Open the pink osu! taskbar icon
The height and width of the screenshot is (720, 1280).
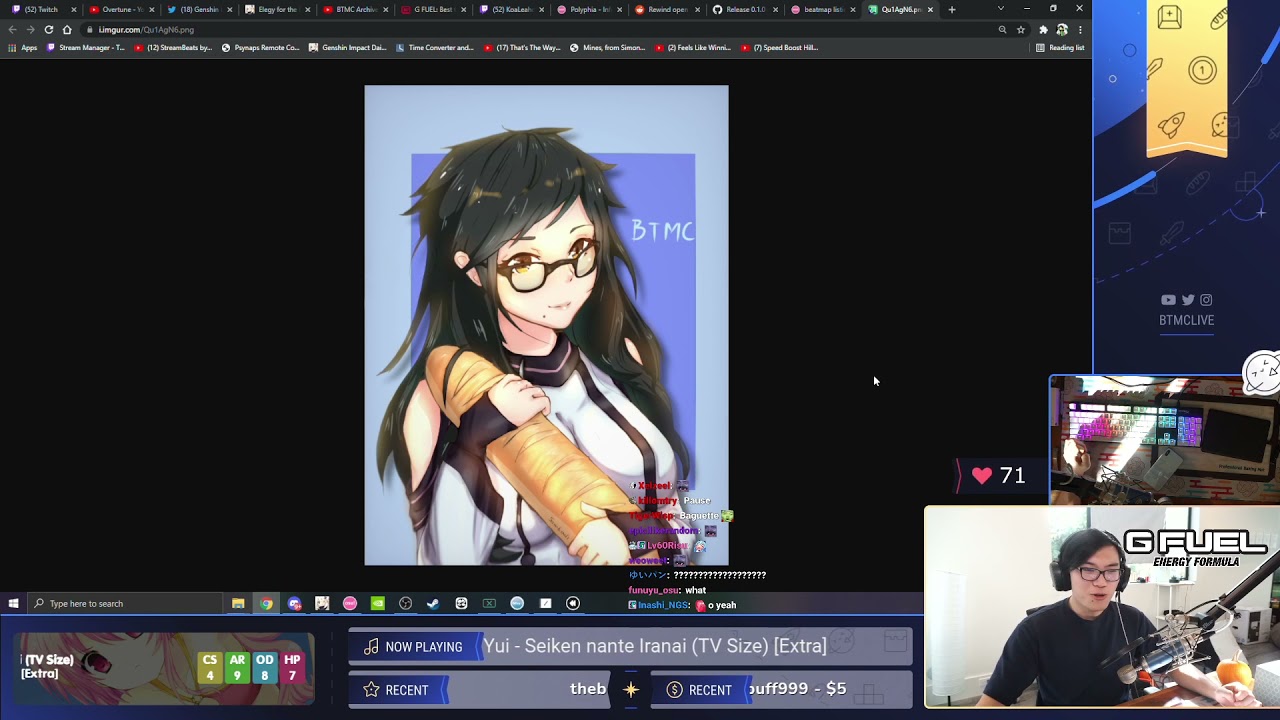click(350, 604)
